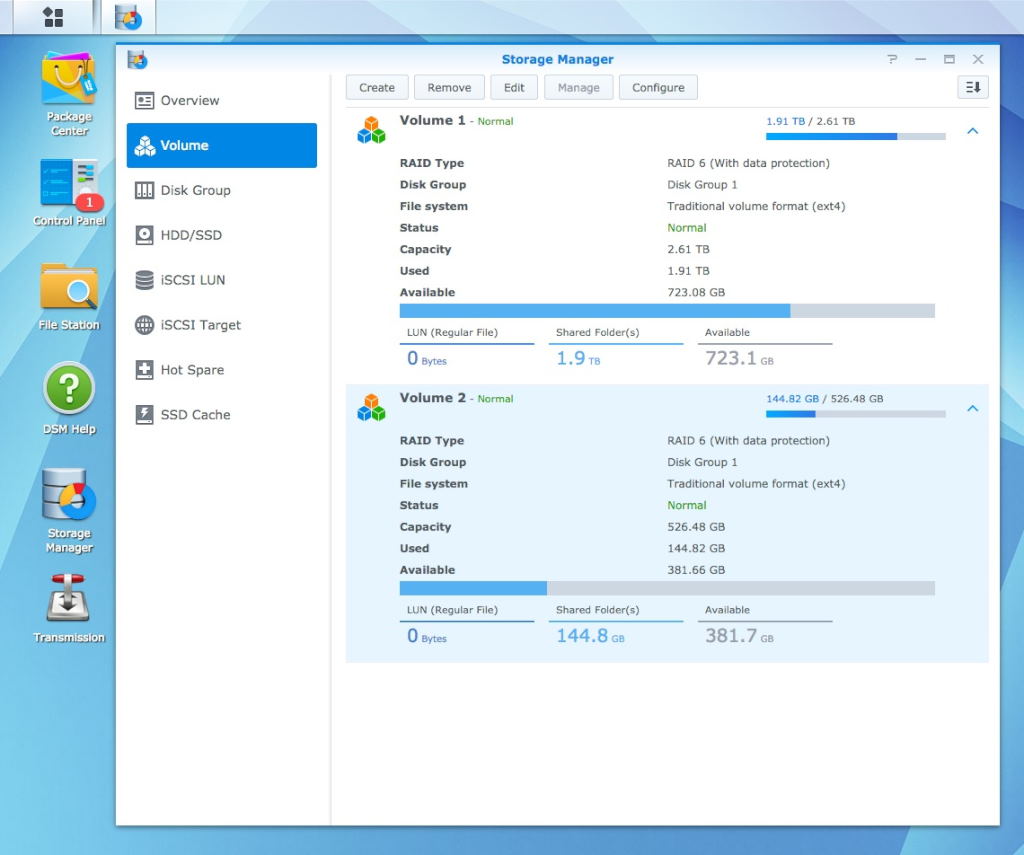
Task: Open the Overview section
Action: point(222,101)
